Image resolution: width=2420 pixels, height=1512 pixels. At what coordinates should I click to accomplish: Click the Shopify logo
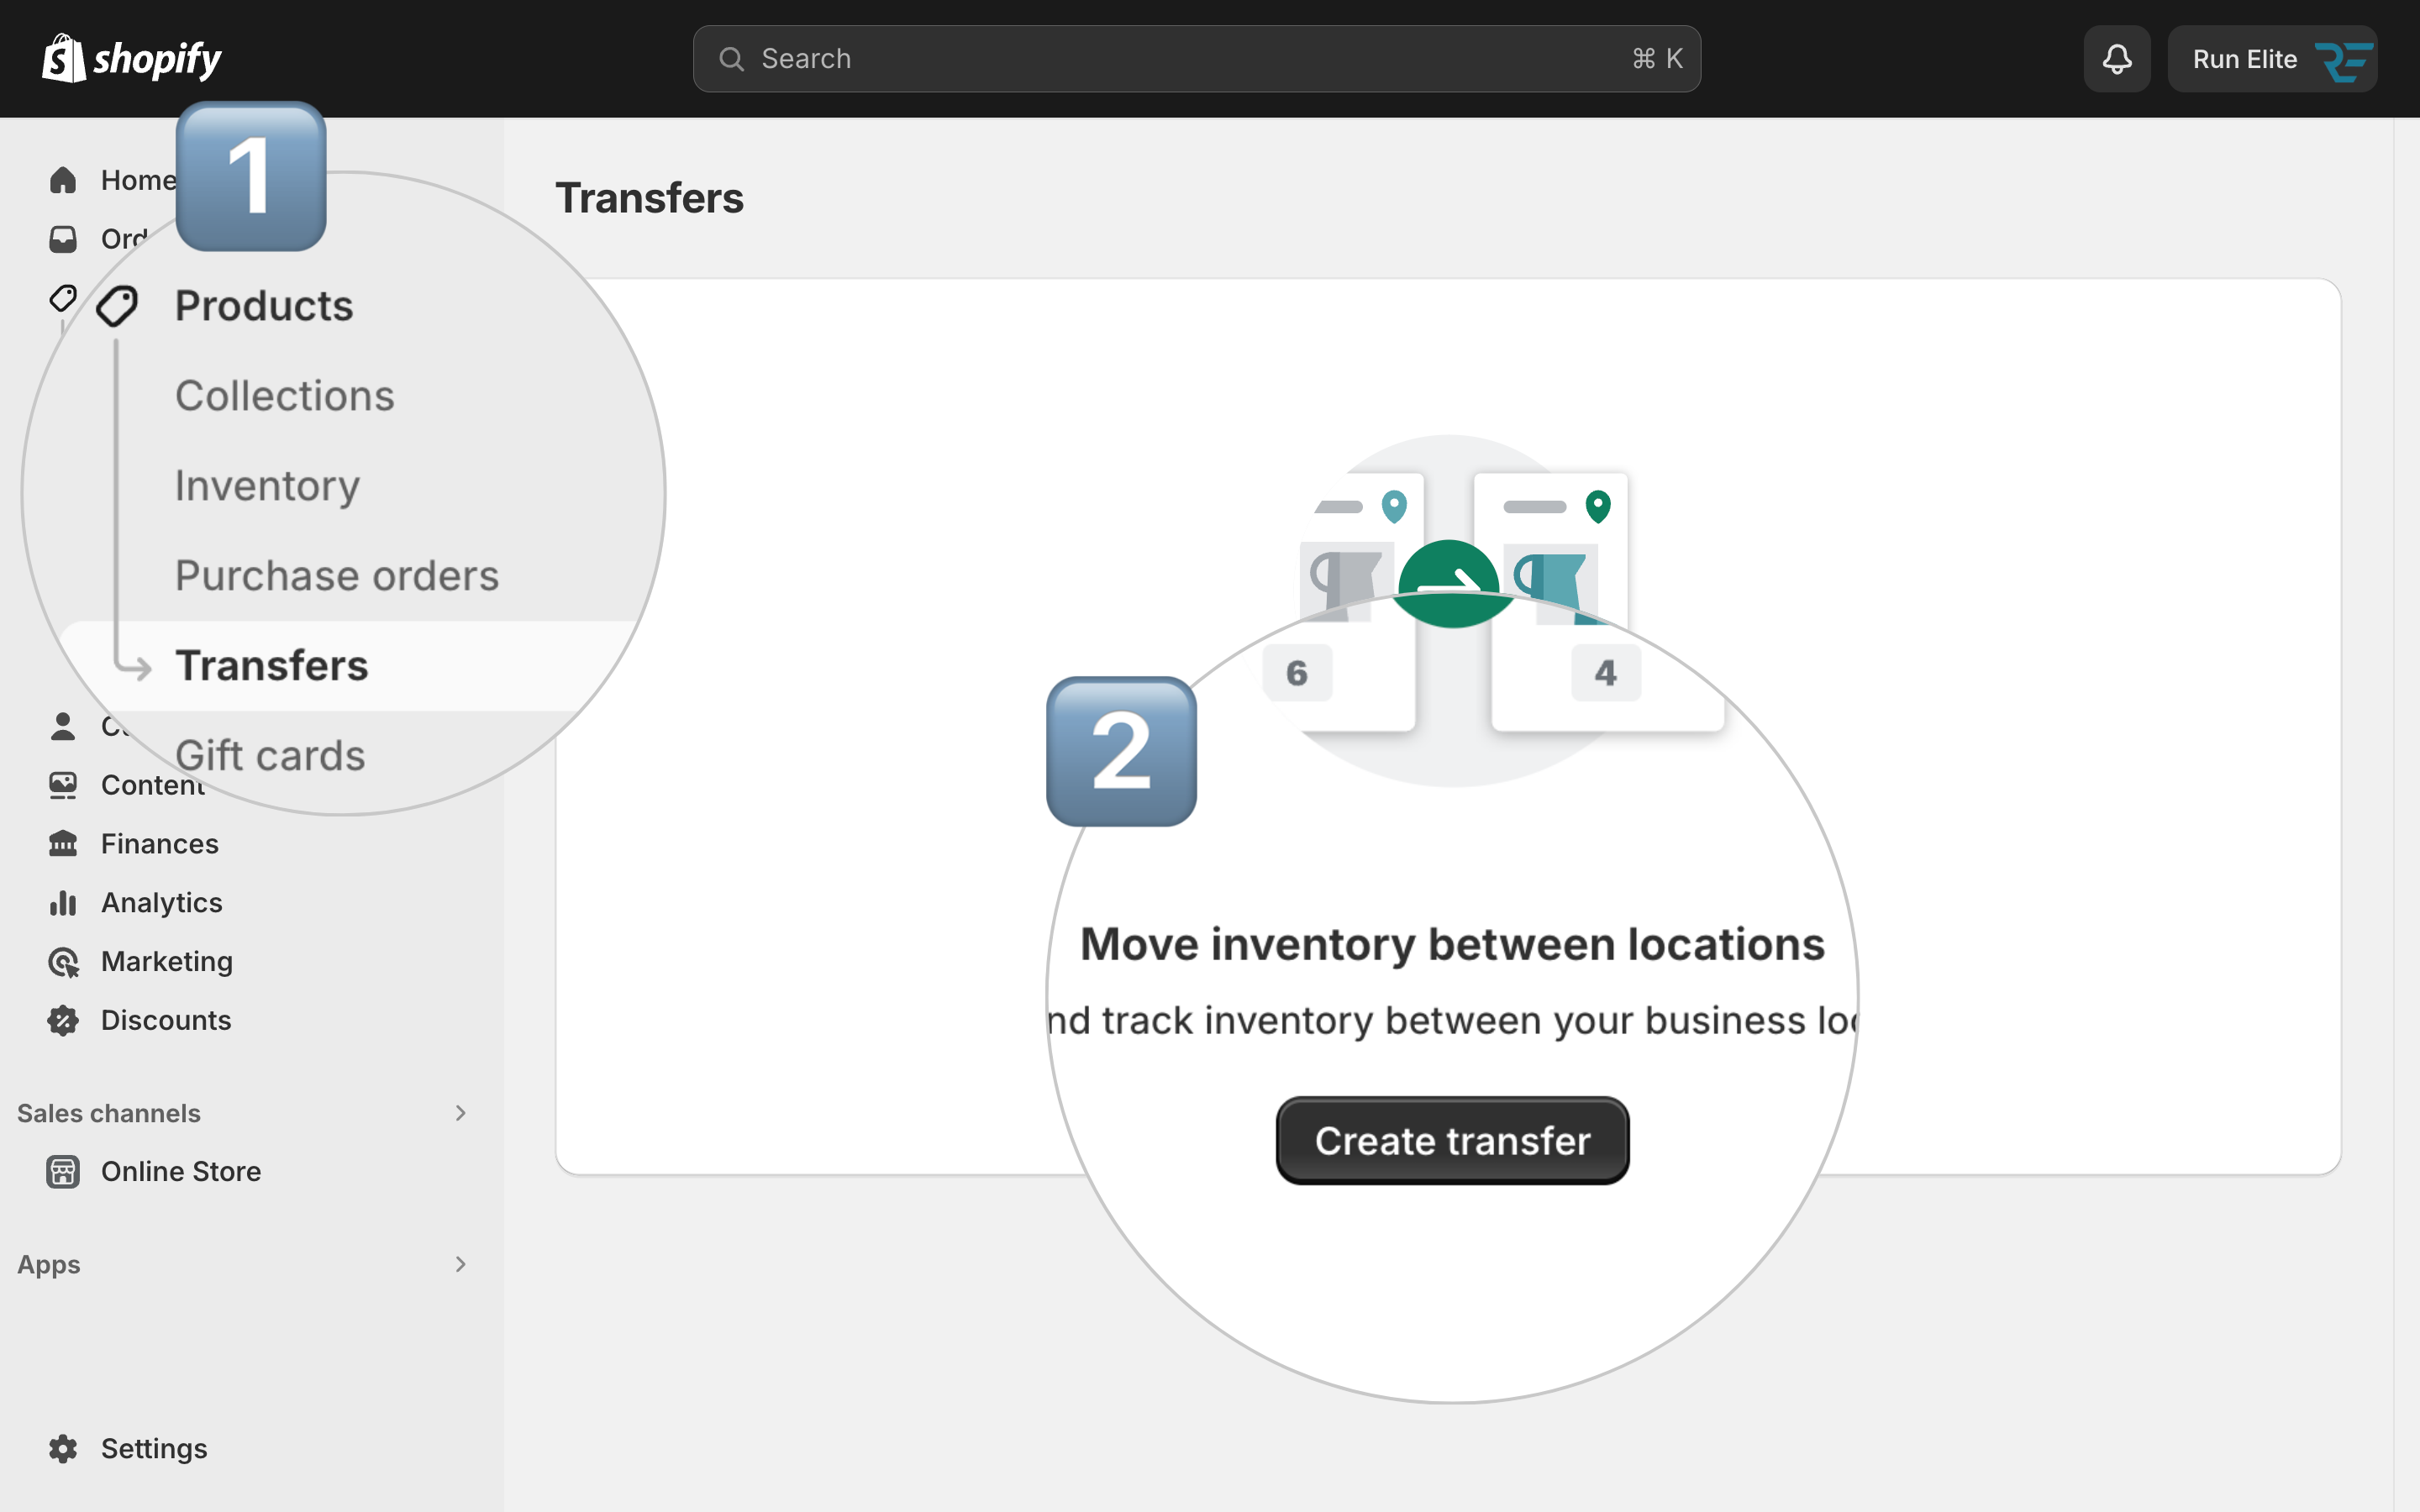pos(132,59)
